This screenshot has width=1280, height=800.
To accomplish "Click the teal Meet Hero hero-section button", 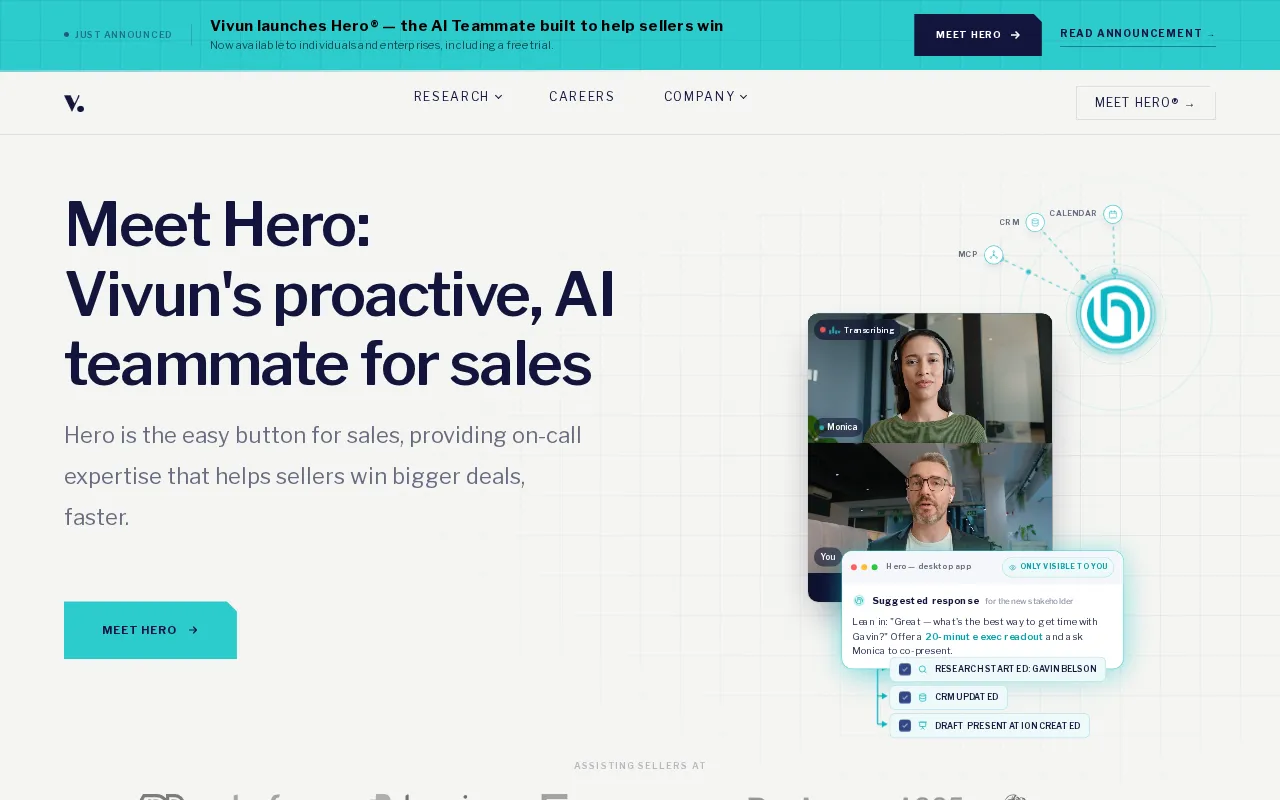I will click(150, 630).
